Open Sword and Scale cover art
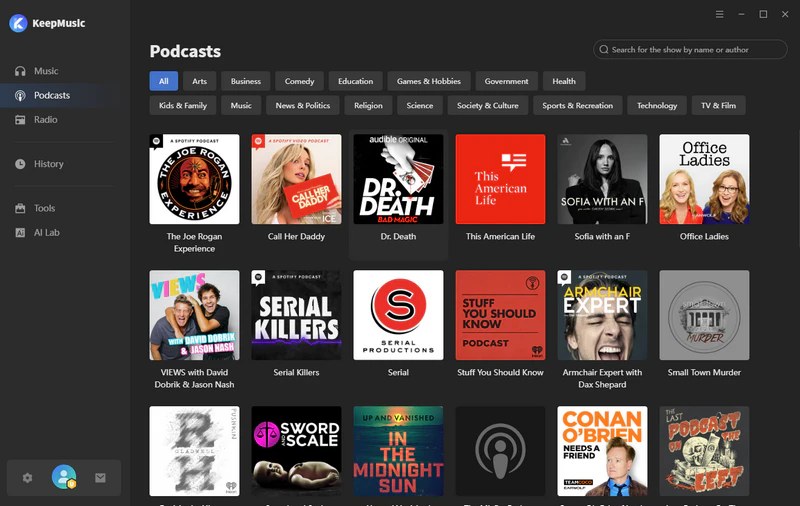The height and width of the screenshot is (506, 800). point(296,451)
